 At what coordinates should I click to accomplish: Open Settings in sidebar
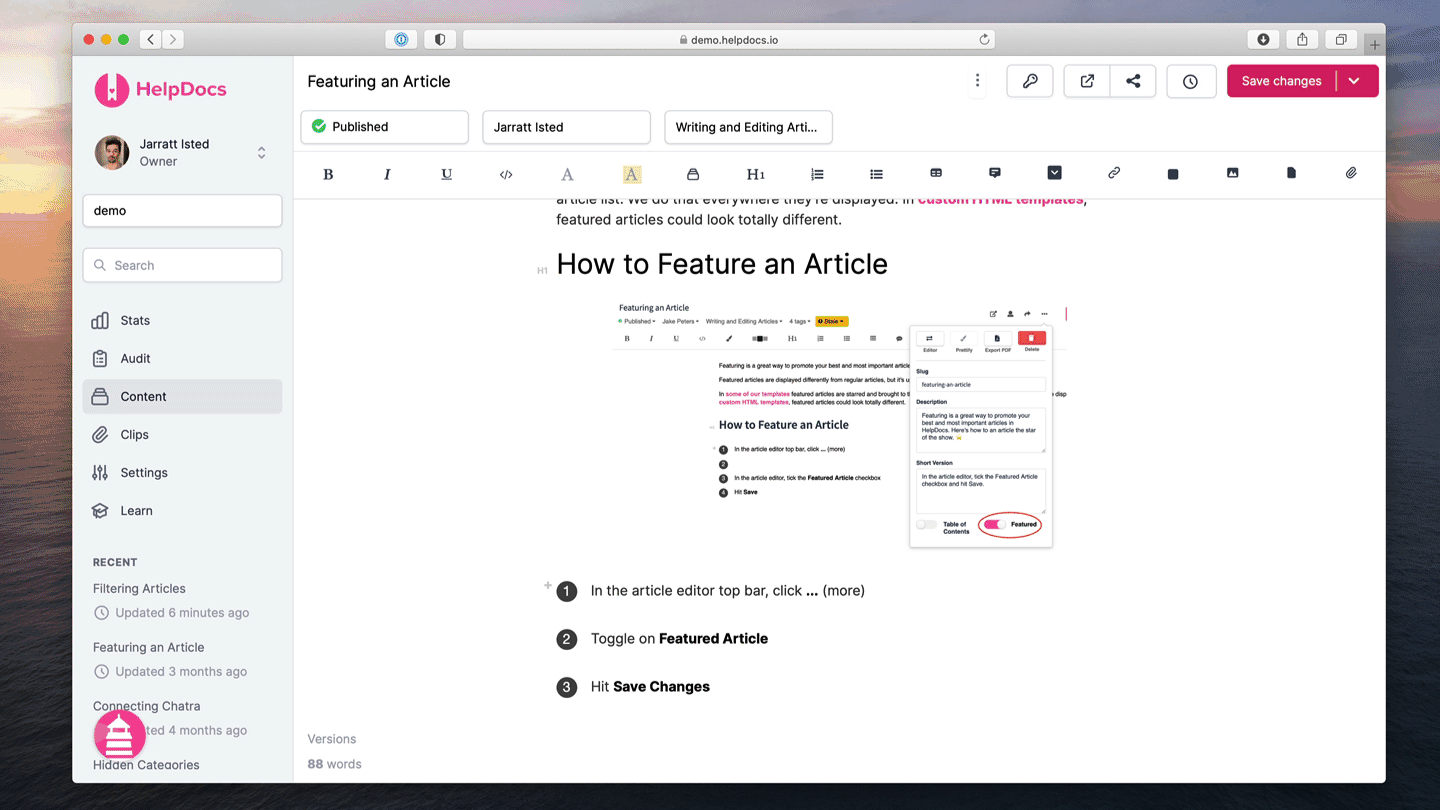tap(182, 472)
